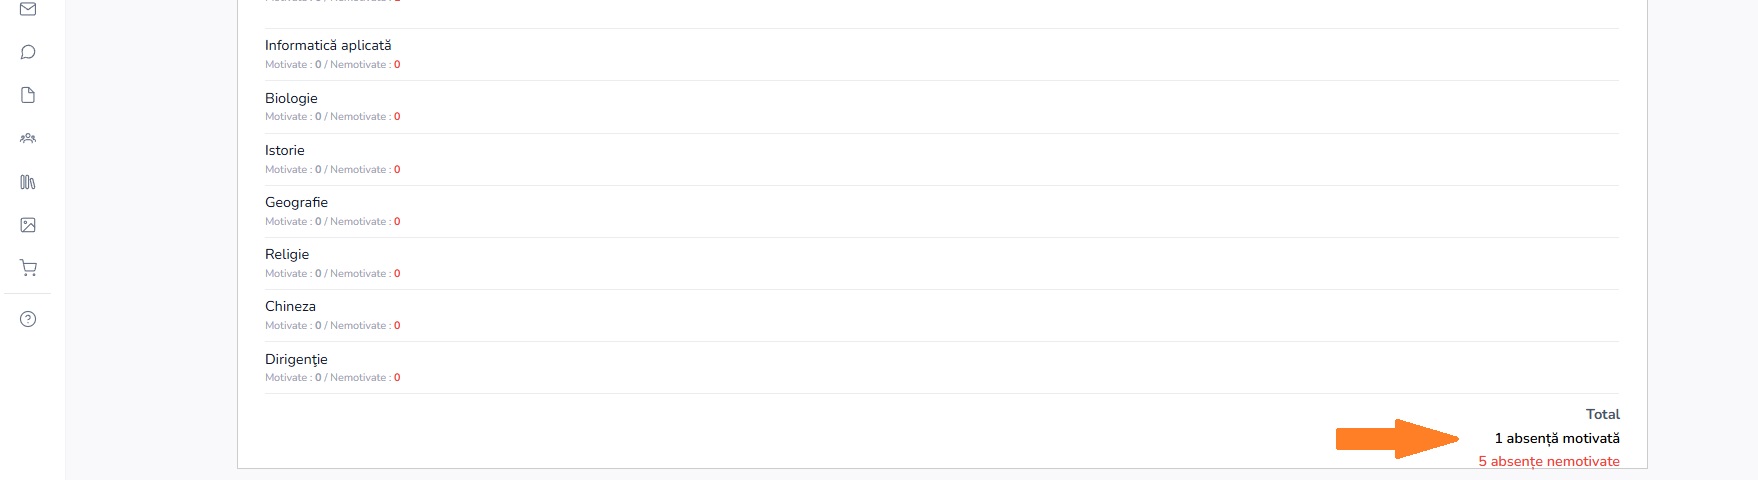This screenshot has height=480, width=1758.
Task: Click the "1 absență motivată" total
Action: 1556,438
